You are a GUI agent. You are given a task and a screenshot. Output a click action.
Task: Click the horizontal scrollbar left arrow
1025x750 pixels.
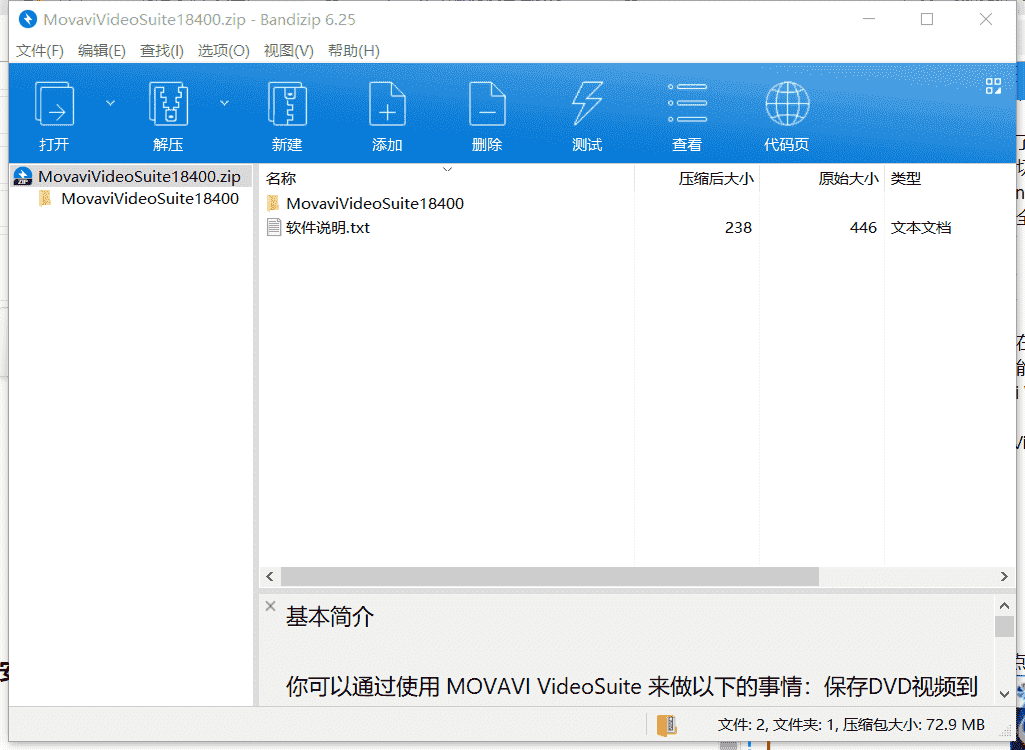pyautogui.click(x=270, y=576)
